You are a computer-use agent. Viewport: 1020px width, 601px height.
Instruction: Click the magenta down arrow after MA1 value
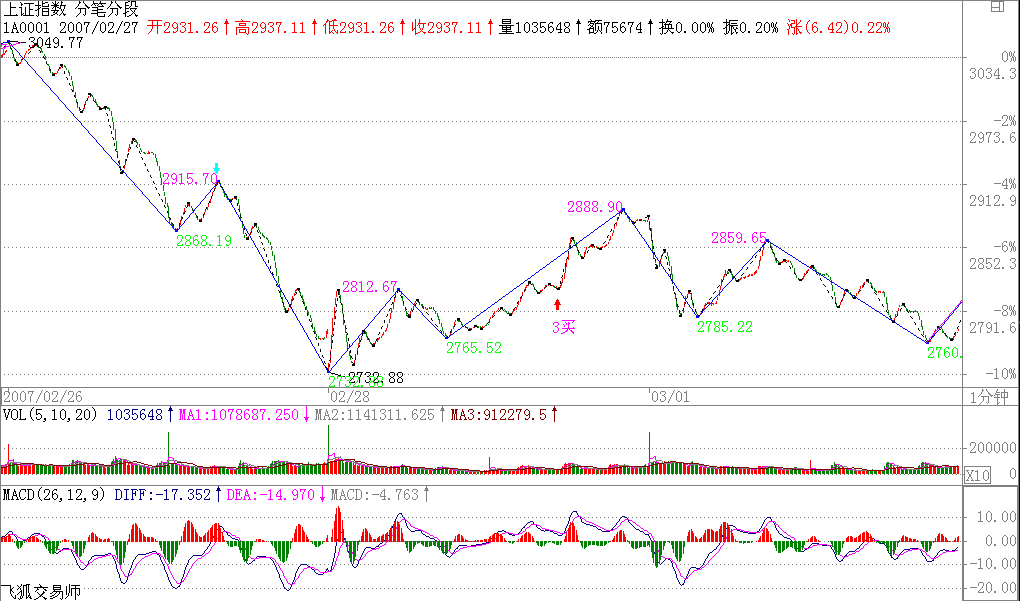click(305, 414)
